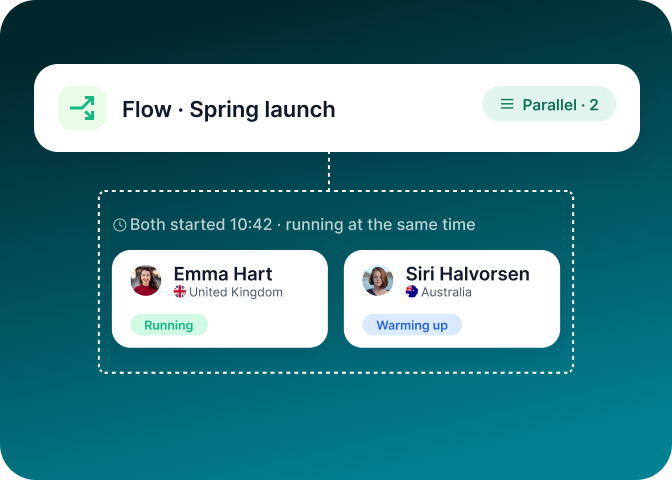
Task: Open Emma Hart's avatar photo
Action: pos(146,280)
